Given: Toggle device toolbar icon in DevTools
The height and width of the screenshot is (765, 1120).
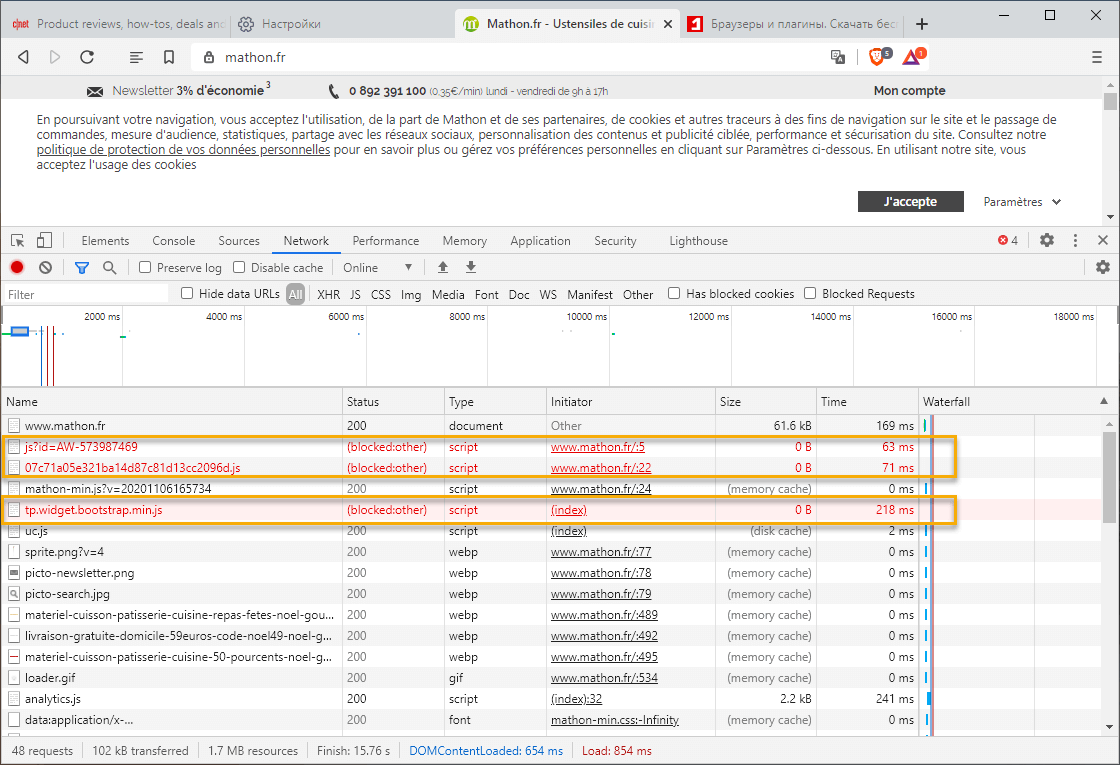Looking at the screenshot, I should 44,241.
